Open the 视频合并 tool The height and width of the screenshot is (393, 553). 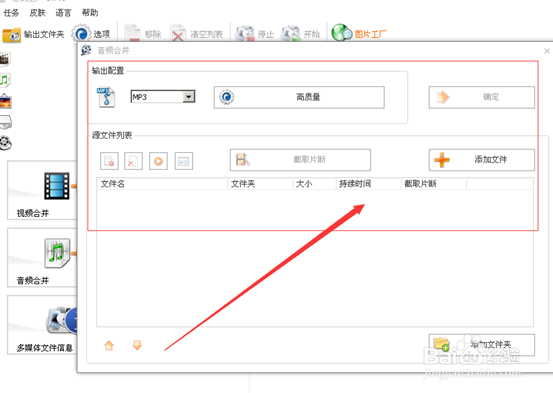click(42, 190)
